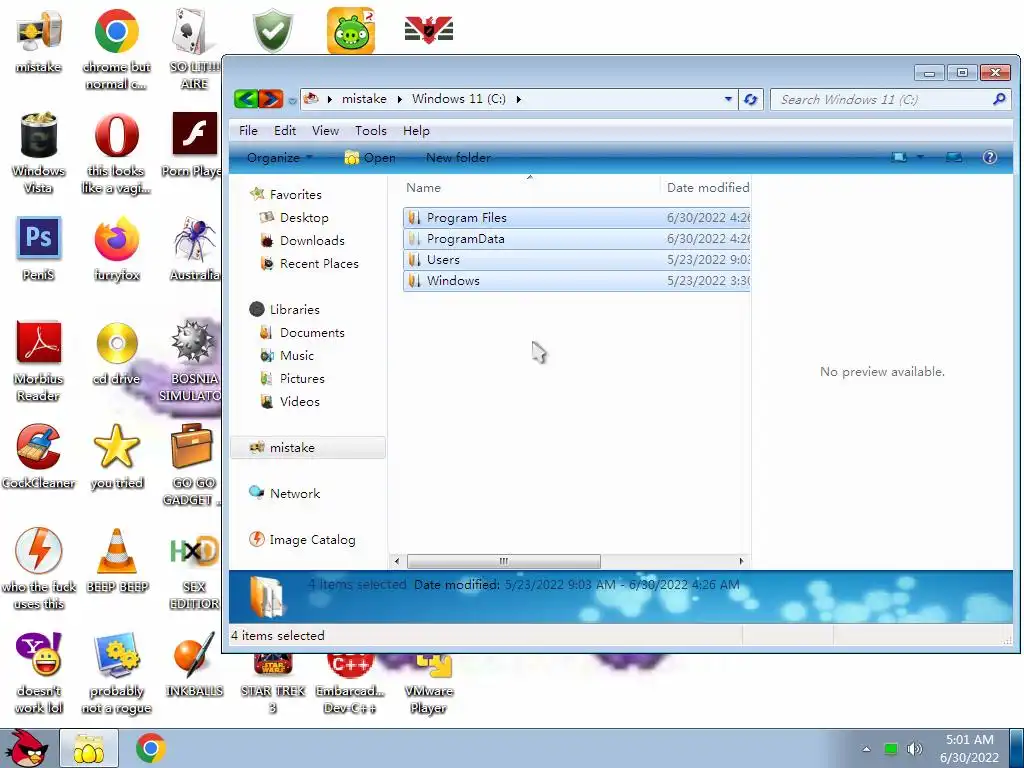Click the Name column header
This screenshot has width=1024, height=768.
click(530, 187)
